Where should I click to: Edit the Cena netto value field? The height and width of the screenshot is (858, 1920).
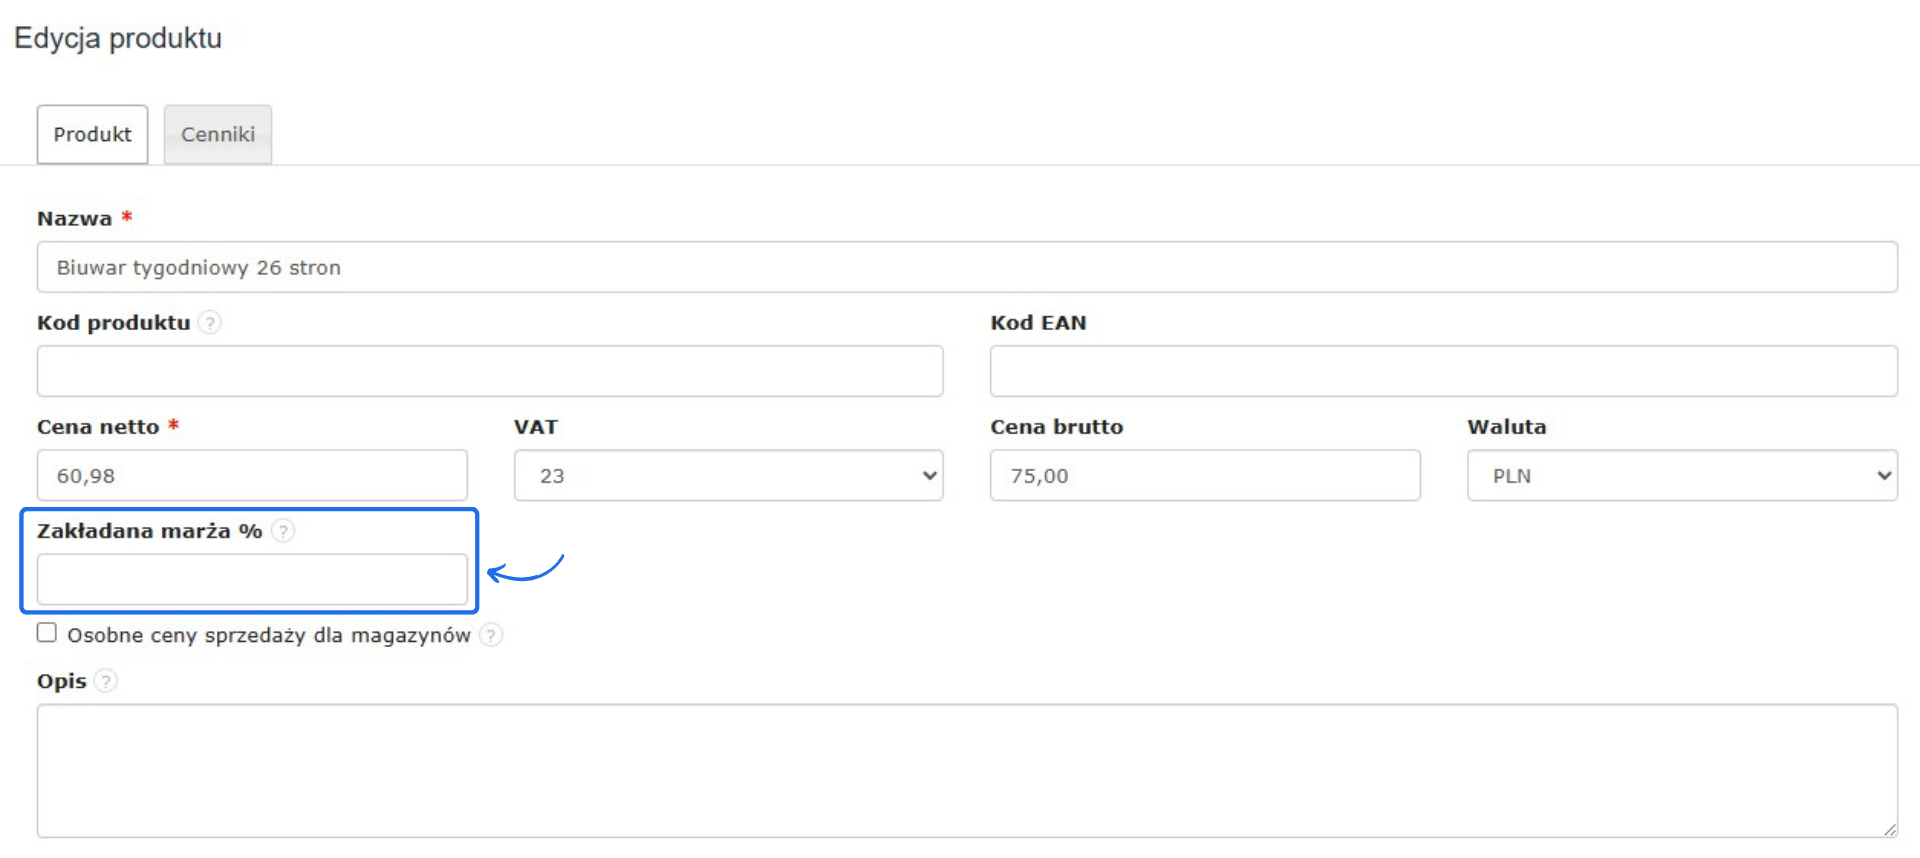(x=251, y=476)
